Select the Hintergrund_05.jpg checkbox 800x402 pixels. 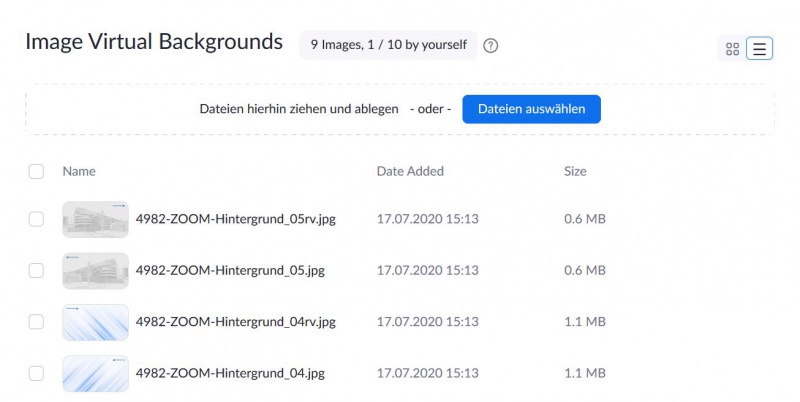click(x=36, y=270)
